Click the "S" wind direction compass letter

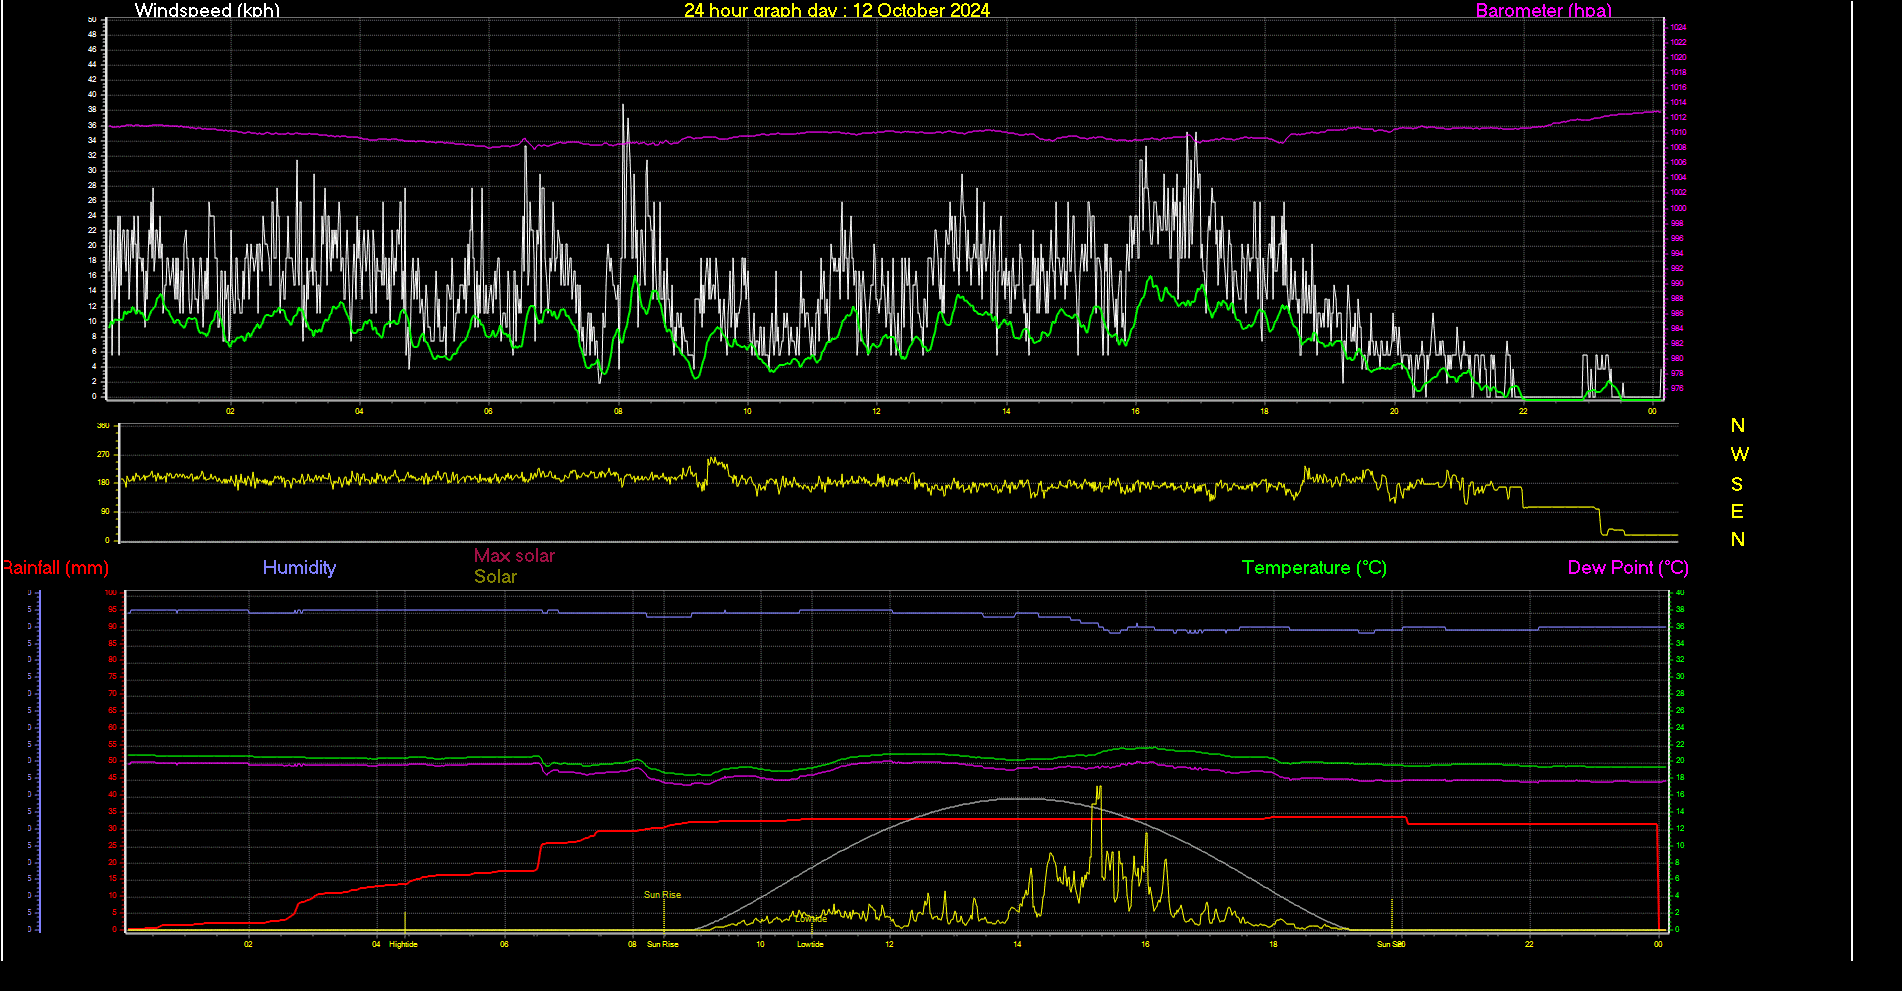point(1737,484)
